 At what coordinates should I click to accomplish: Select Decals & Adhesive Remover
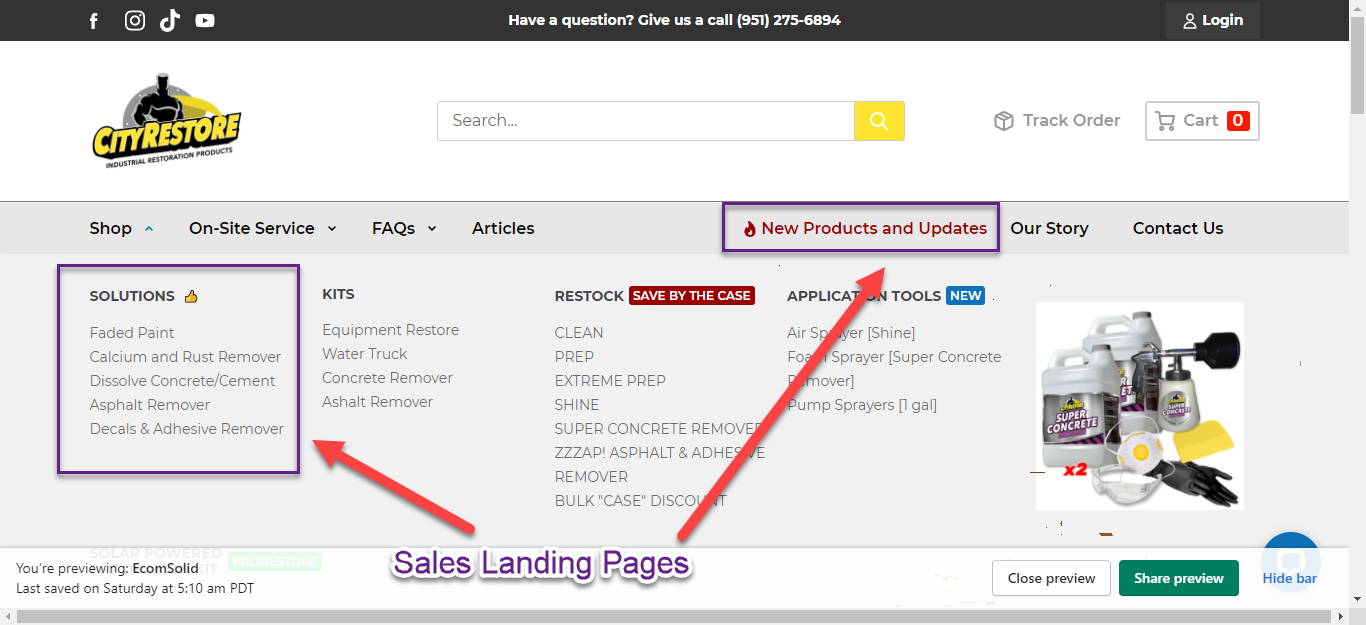[x=187, y=429]
